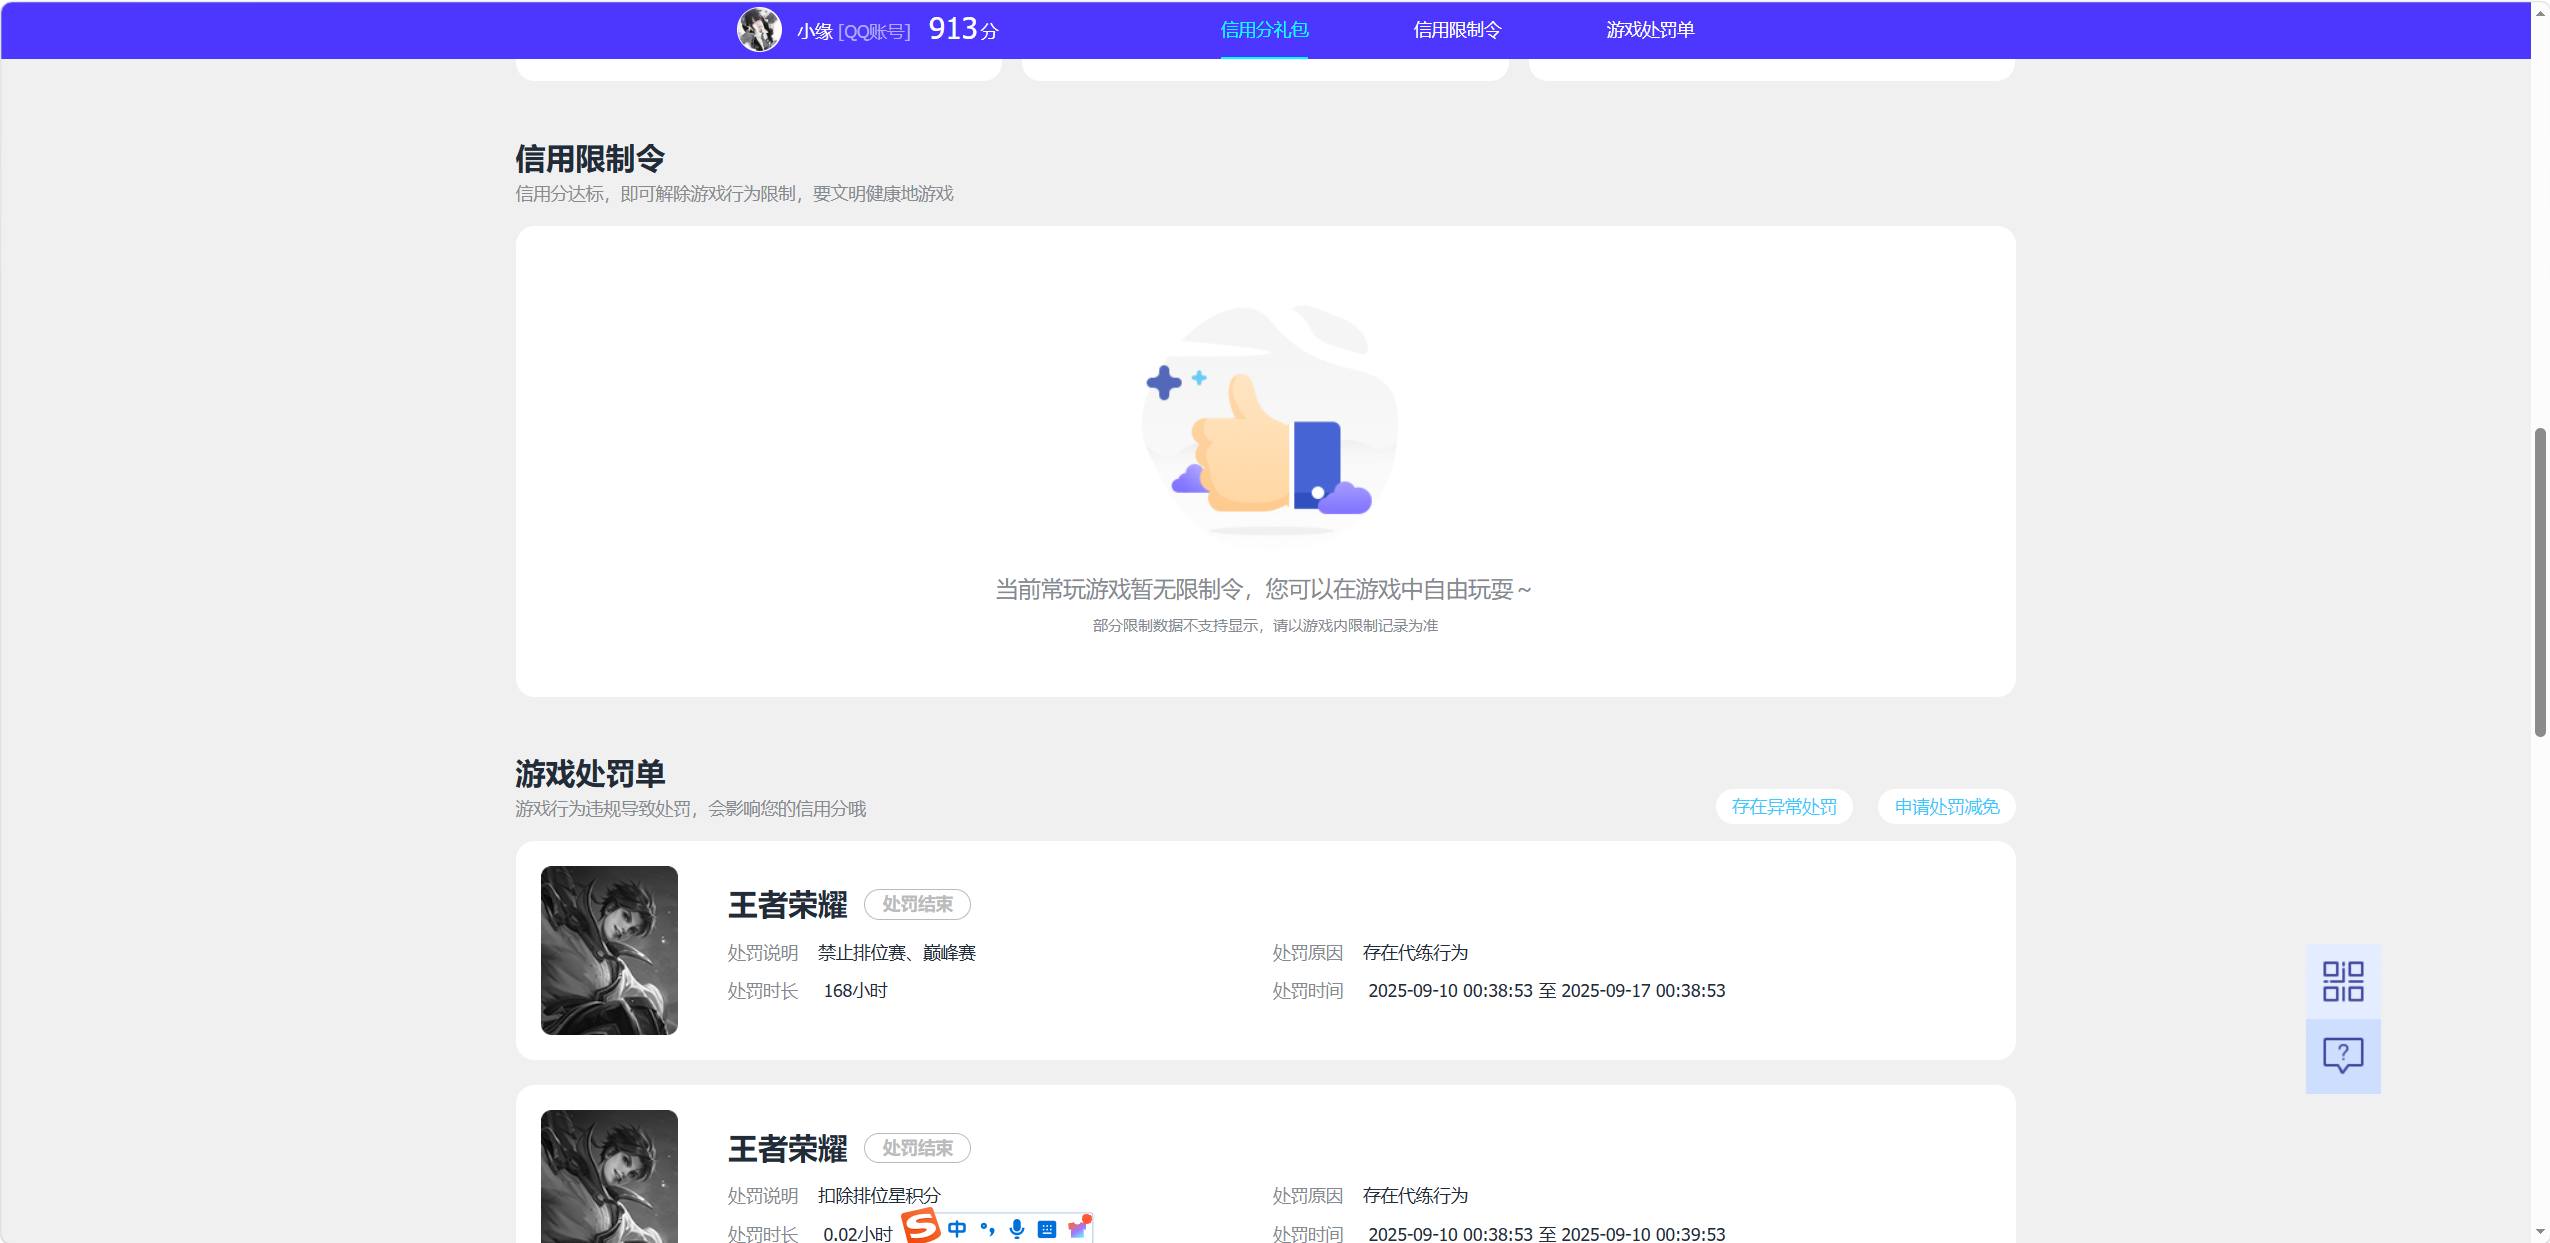Click the 申请处罚减免 button
The width and height of the screenshot is (2550, 1243).
coord(1947,807)
